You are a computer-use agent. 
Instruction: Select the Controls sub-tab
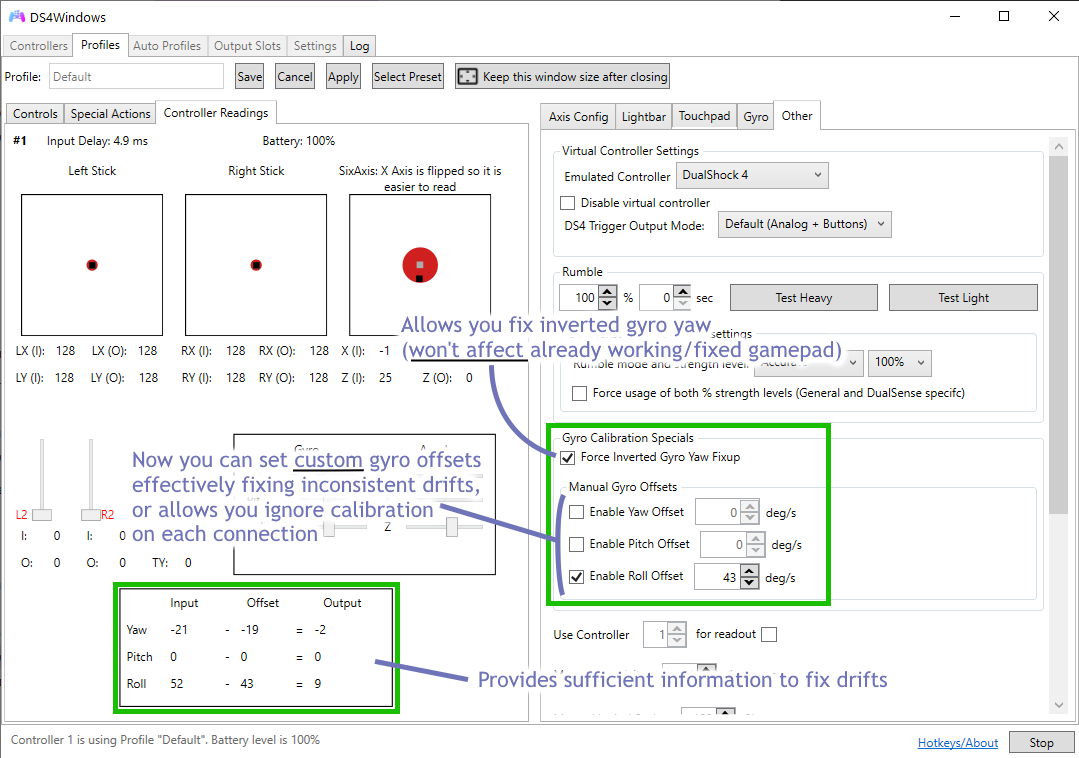pos(35,113)
